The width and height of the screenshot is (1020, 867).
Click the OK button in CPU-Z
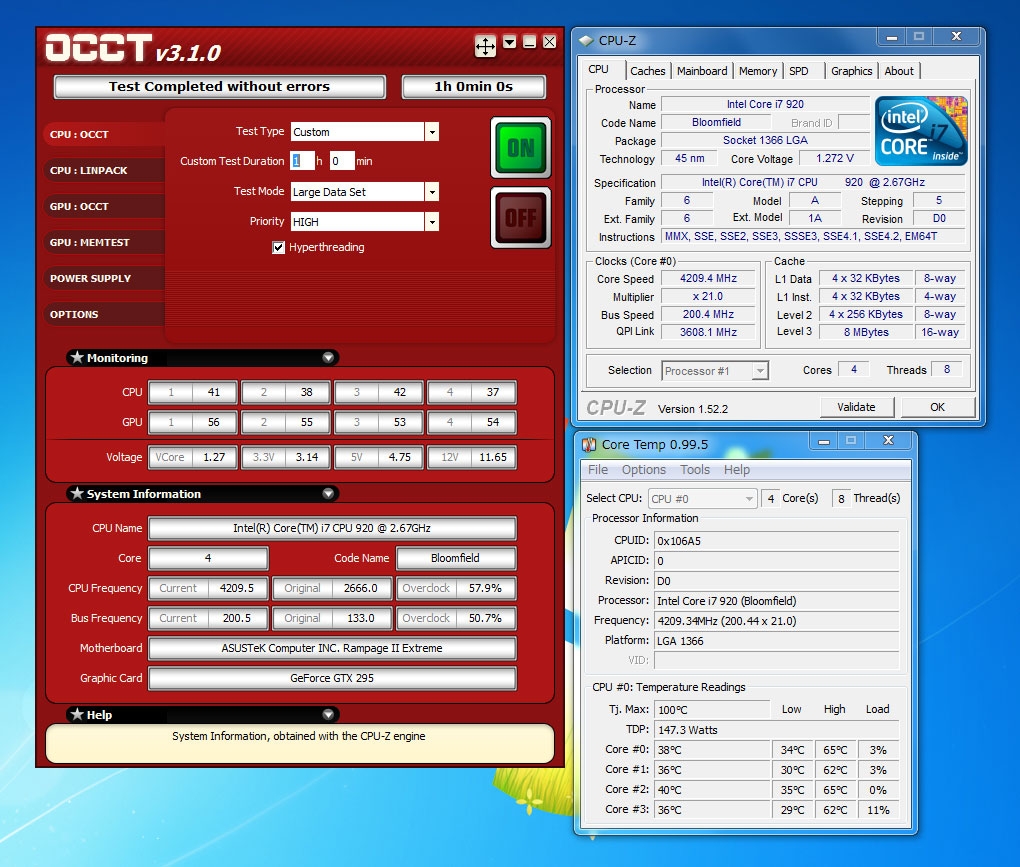[937, 407]
